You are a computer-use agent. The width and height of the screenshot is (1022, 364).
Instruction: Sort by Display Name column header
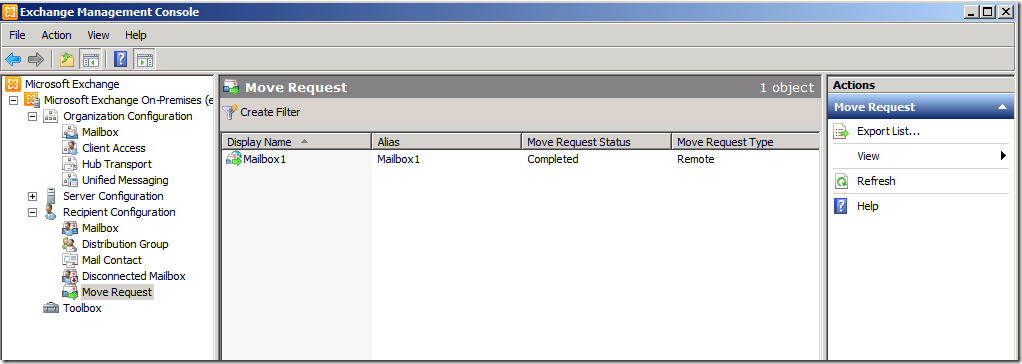coord(297,142)
